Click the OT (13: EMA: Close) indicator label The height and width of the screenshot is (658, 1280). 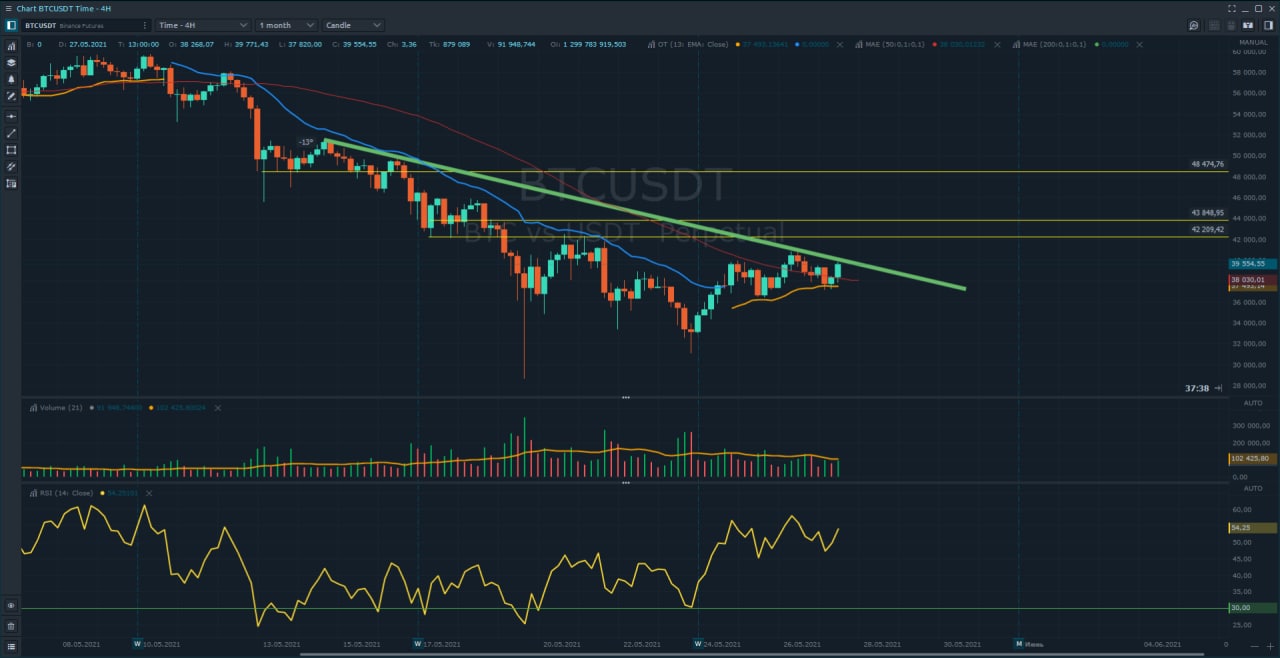tap(692, 44)
